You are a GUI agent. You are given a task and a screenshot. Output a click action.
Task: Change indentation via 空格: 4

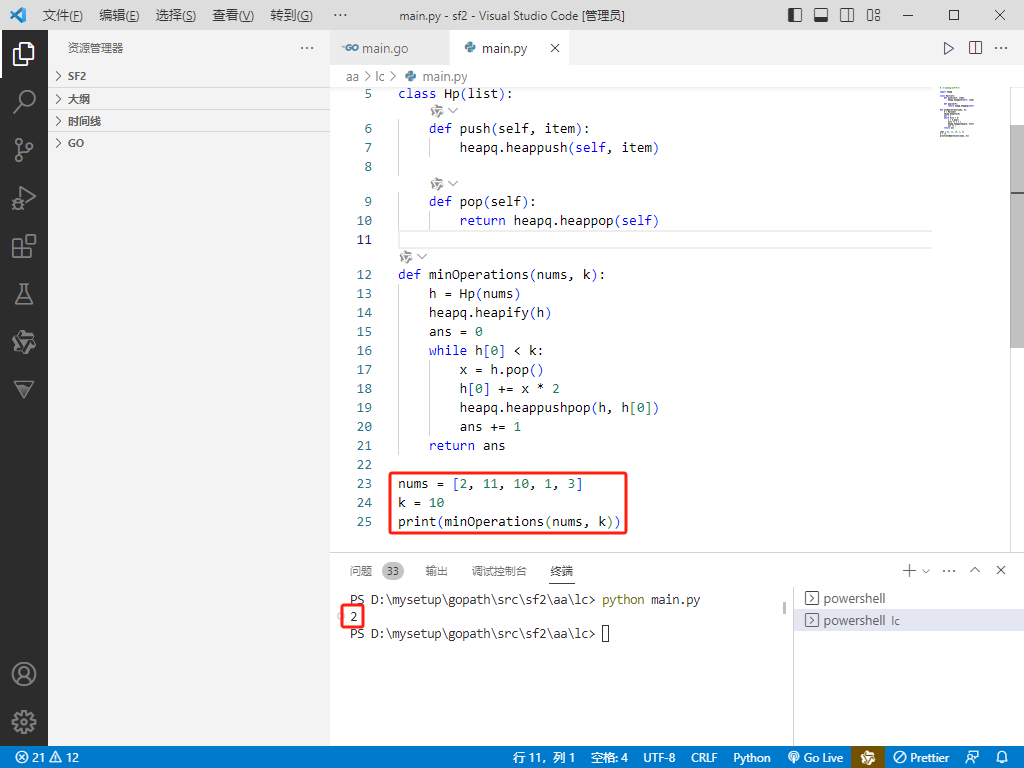609,758
